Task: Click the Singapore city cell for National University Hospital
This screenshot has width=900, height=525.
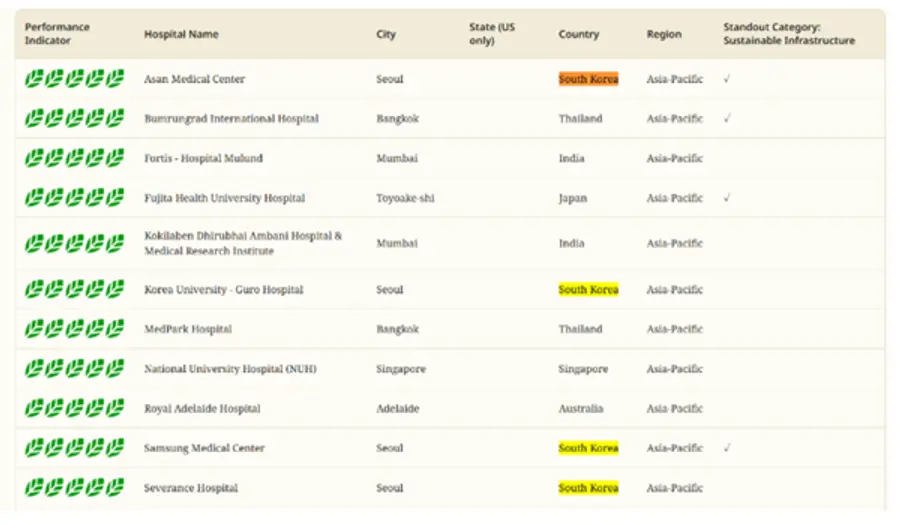Action: click(401, 368)
